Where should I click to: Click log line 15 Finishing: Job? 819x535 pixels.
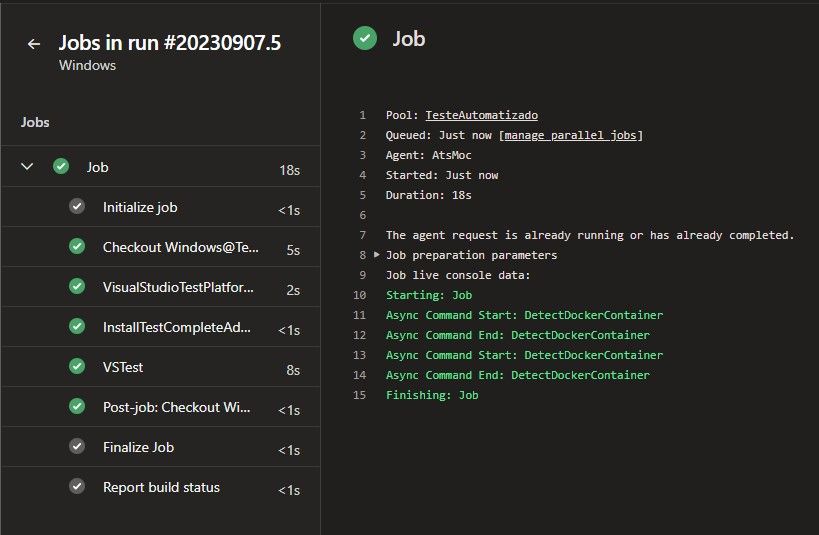pyautogui.click(x=432, y=395)
